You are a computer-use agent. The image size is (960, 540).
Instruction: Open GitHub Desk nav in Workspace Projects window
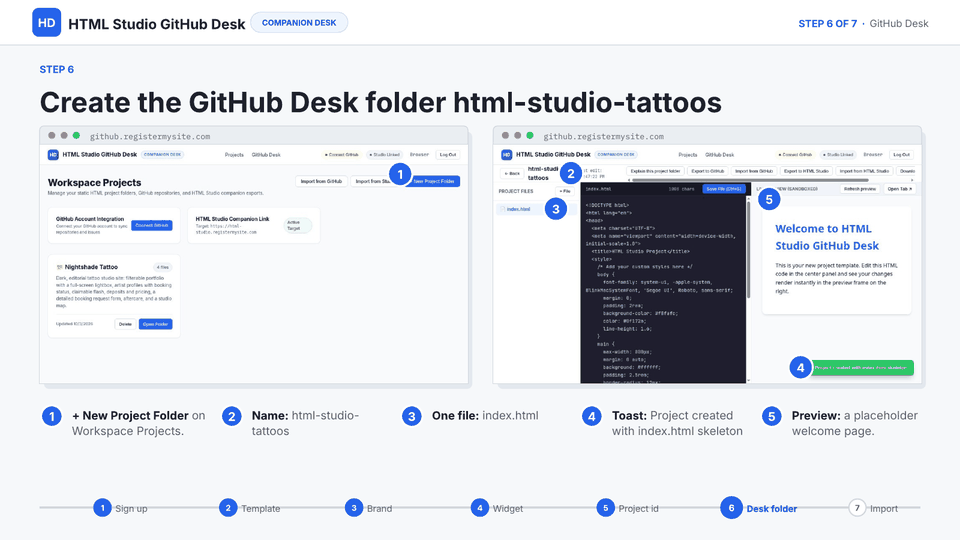pos(266,155)
